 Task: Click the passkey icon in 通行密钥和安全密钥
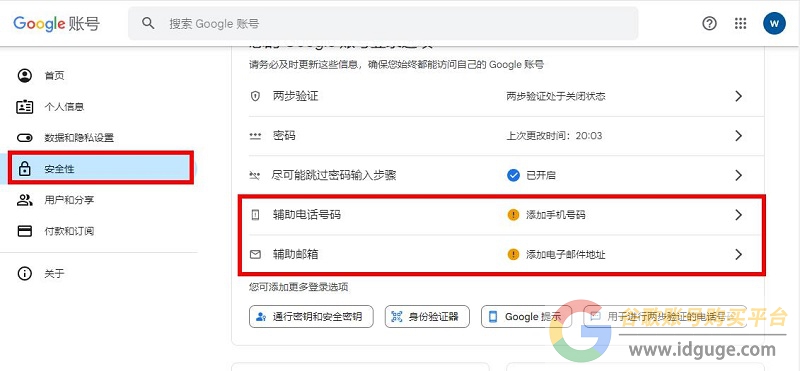coord(261,317)
